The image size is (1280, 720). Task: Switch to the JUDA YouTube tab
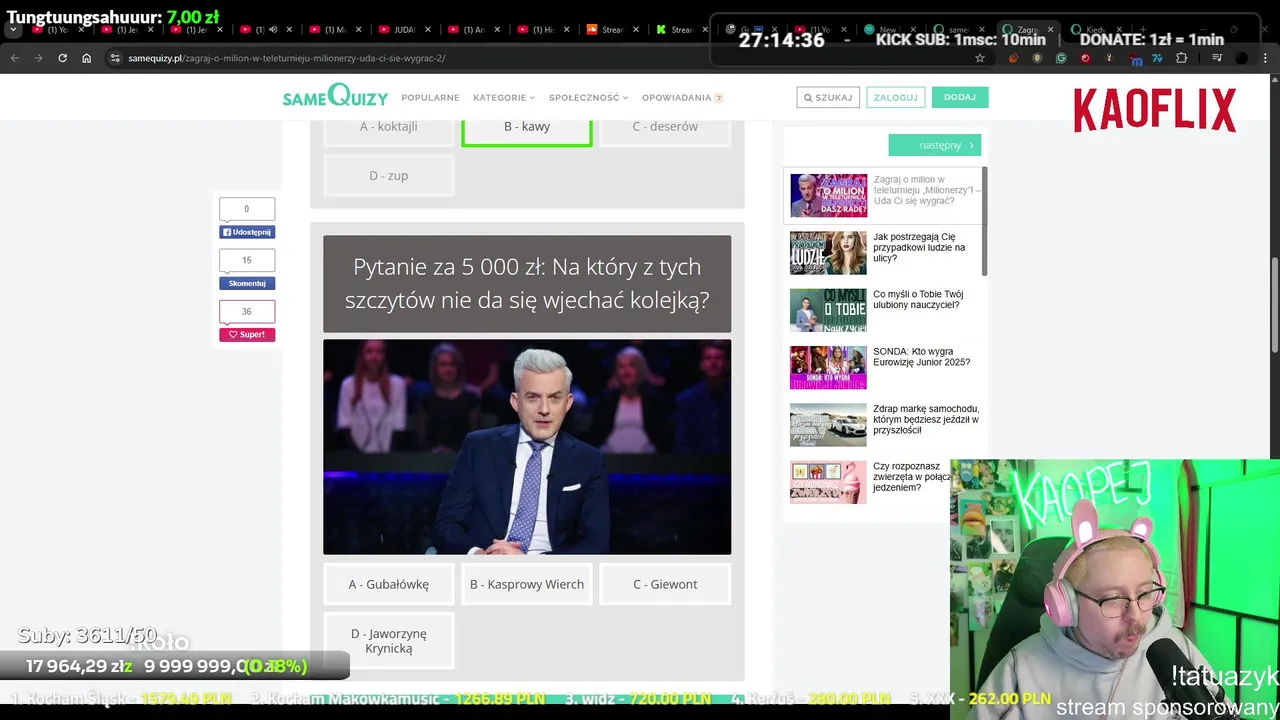pos(400,30)
